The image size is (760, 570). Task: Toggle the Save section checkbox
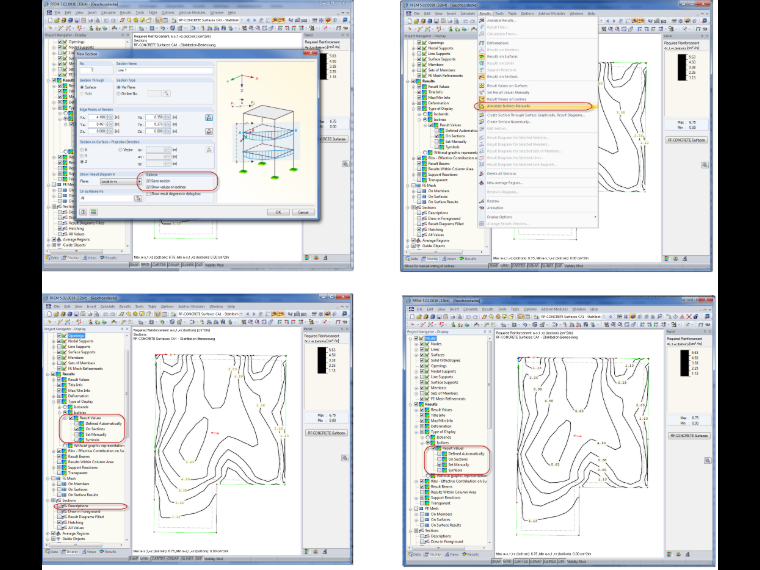pyautogui.click(x=148, y=181)
